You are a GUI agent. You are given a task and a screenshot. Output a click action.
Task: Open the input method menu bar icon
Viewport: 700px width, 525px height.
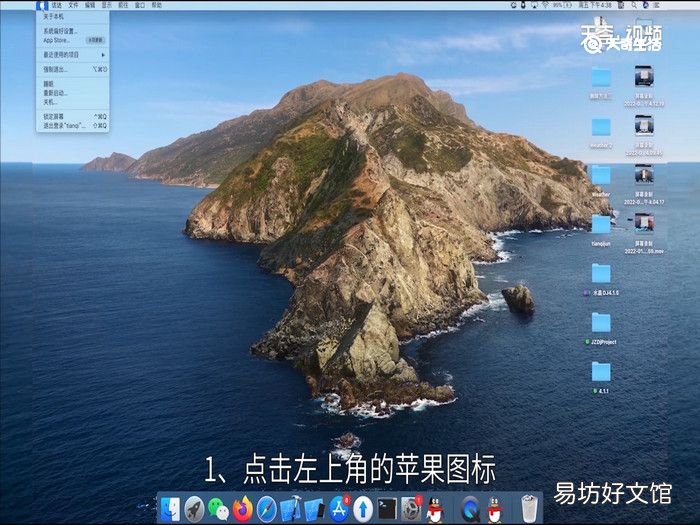coord(621,5)
